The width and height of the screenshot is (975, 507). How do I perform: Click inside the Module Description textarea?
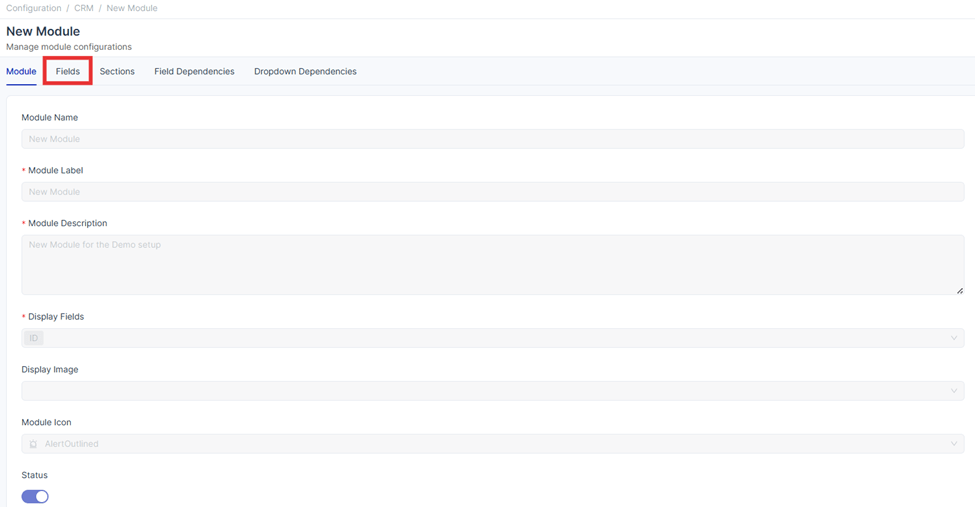coord(492,264)
